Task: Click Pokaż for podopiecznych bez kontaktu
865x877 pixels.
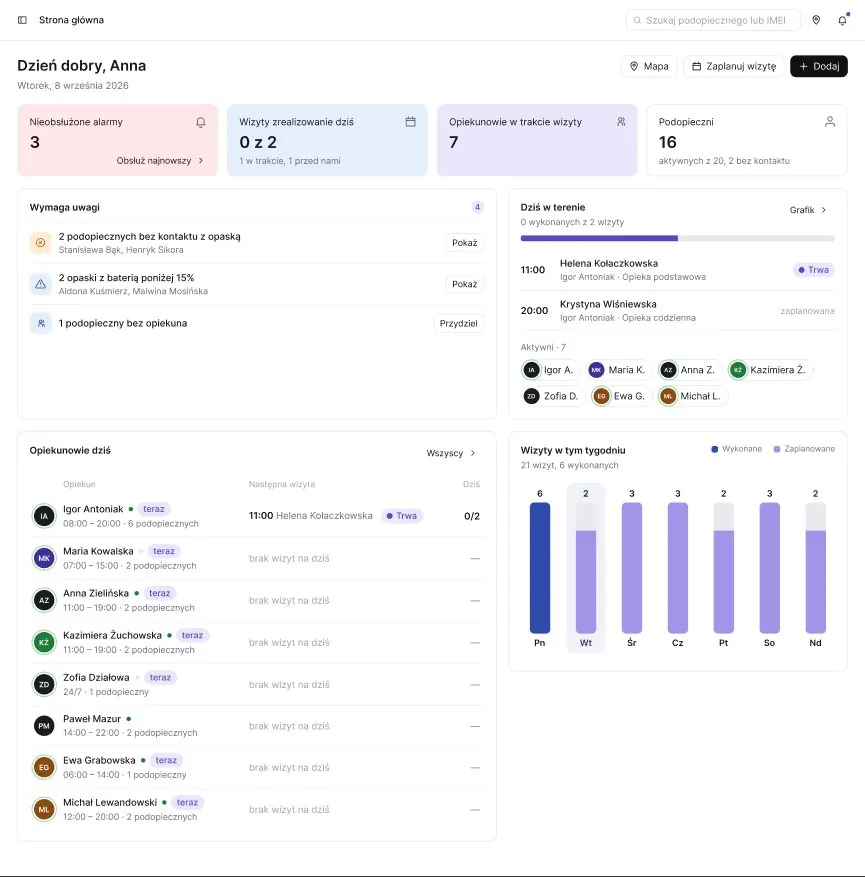Action: coord(465,243)
